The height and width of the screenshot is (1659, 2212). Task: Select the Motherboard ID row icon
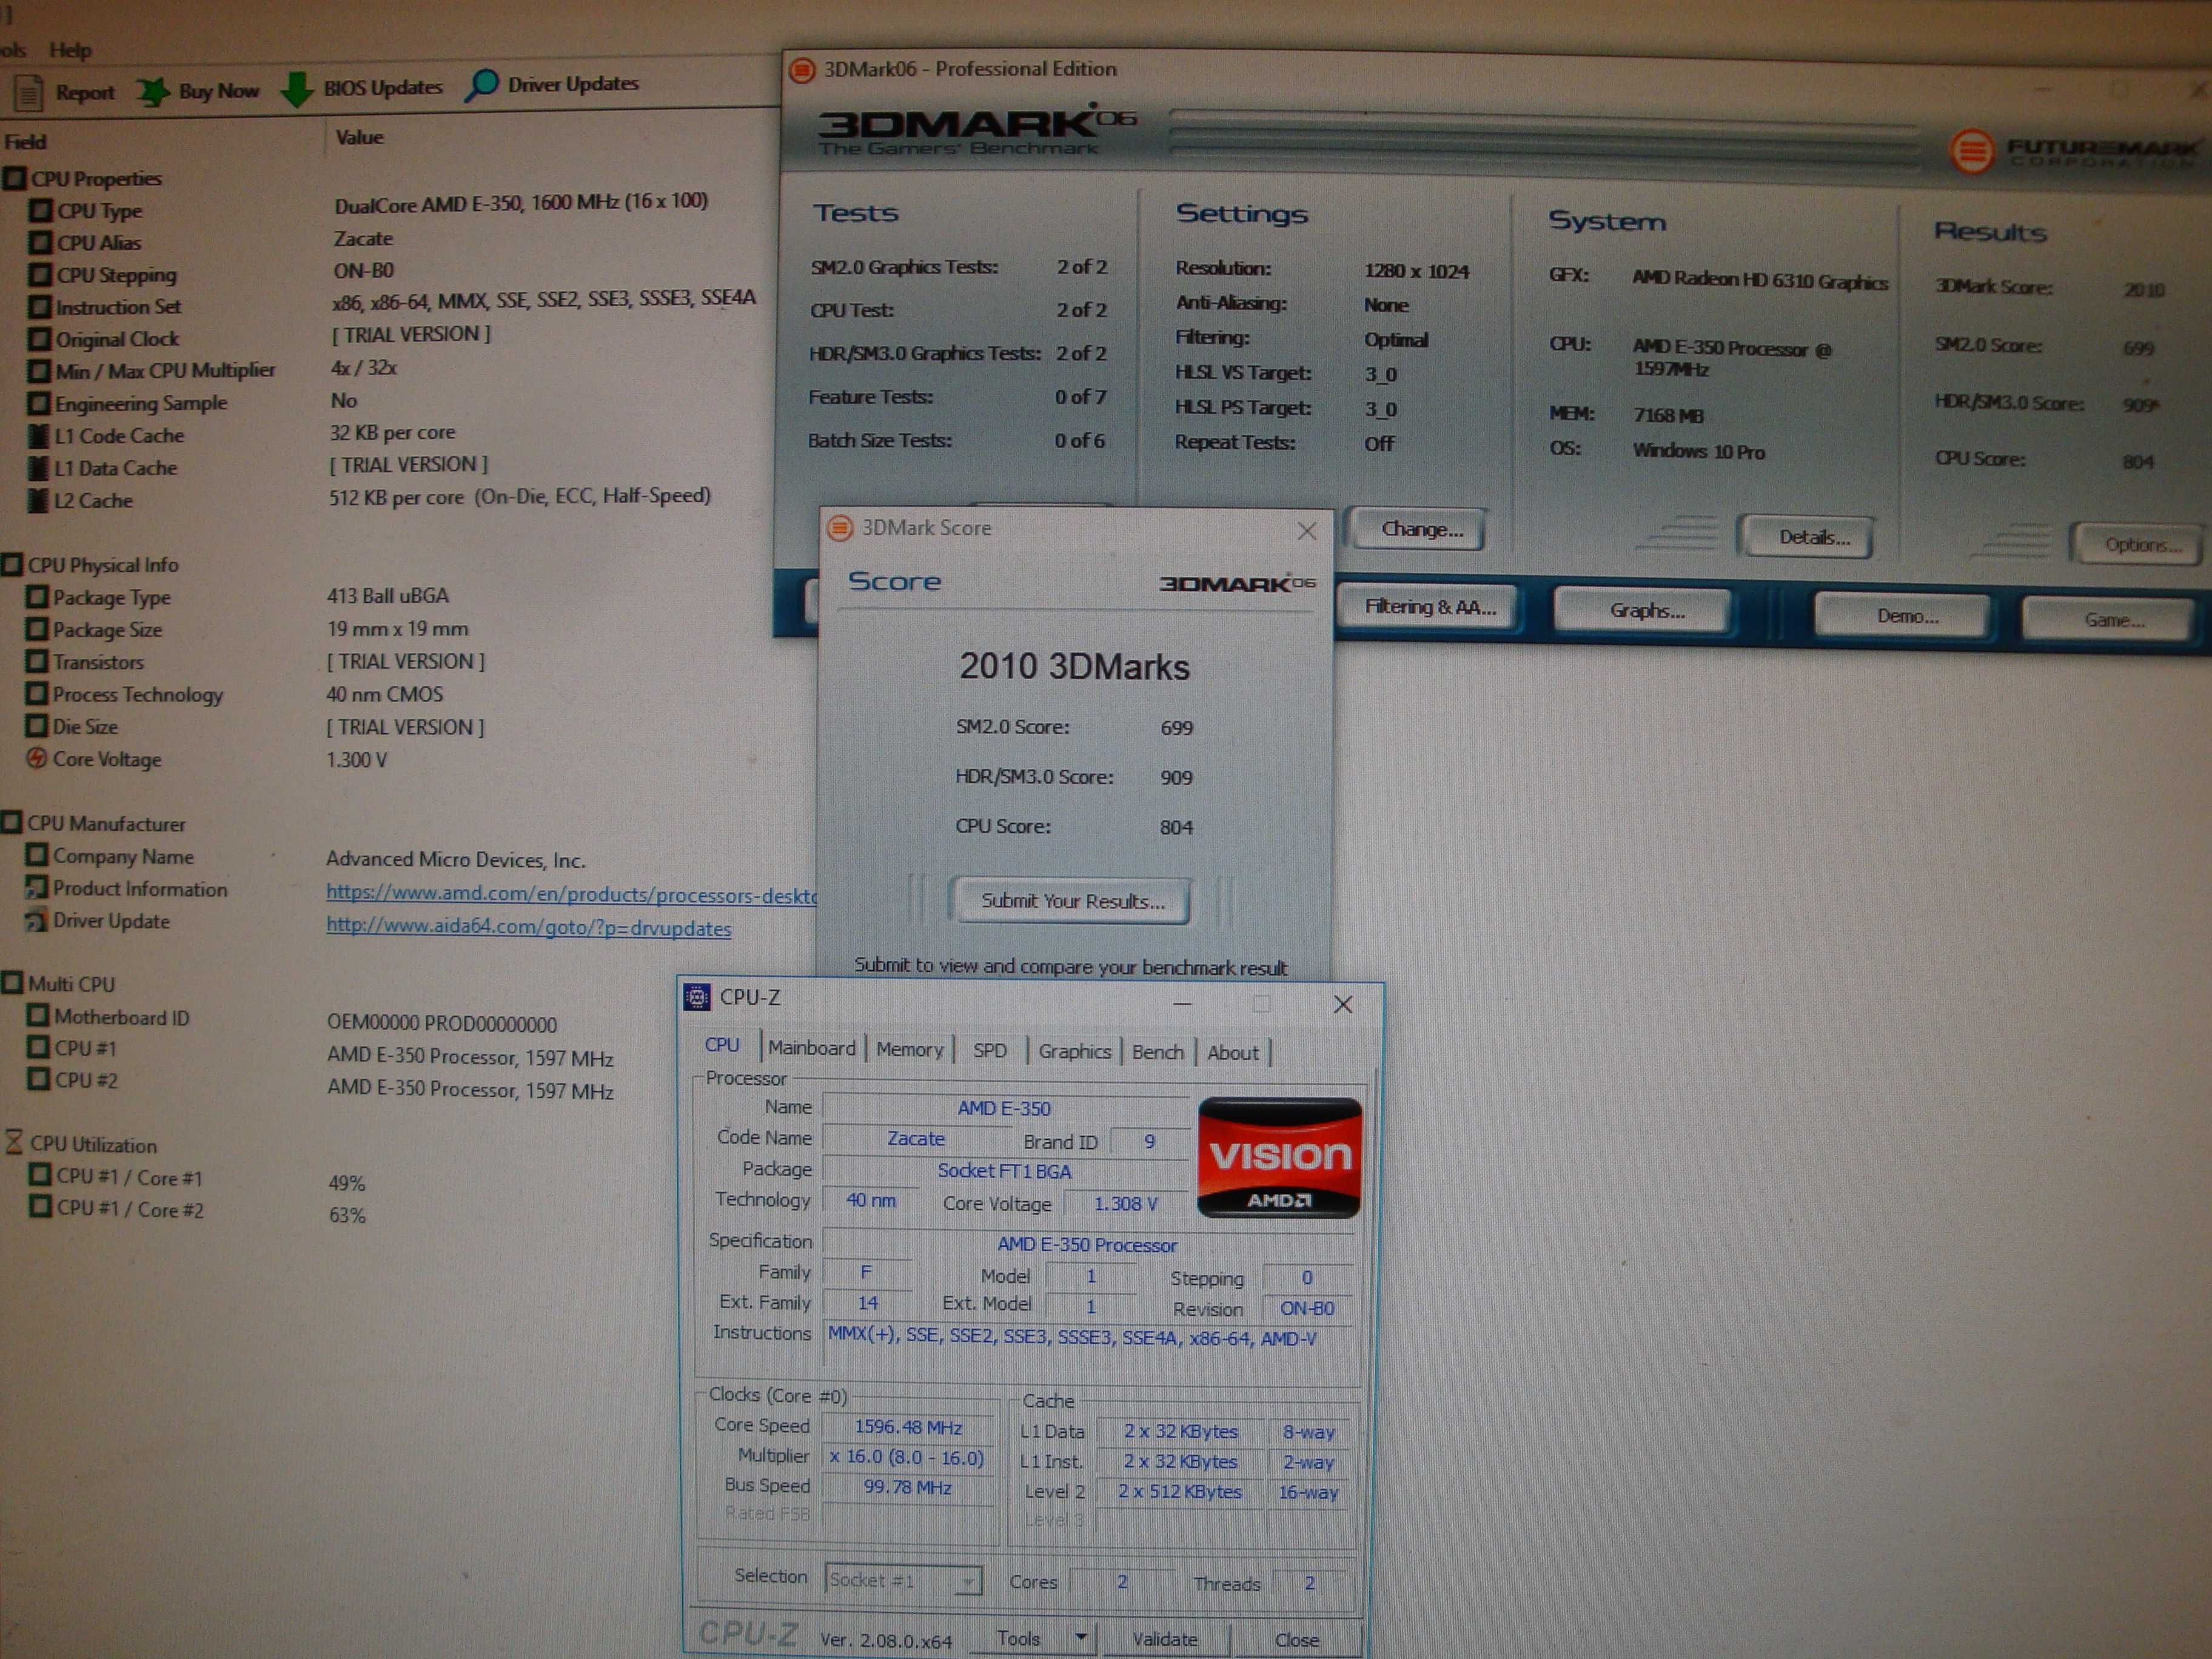tap(37, 1016)
